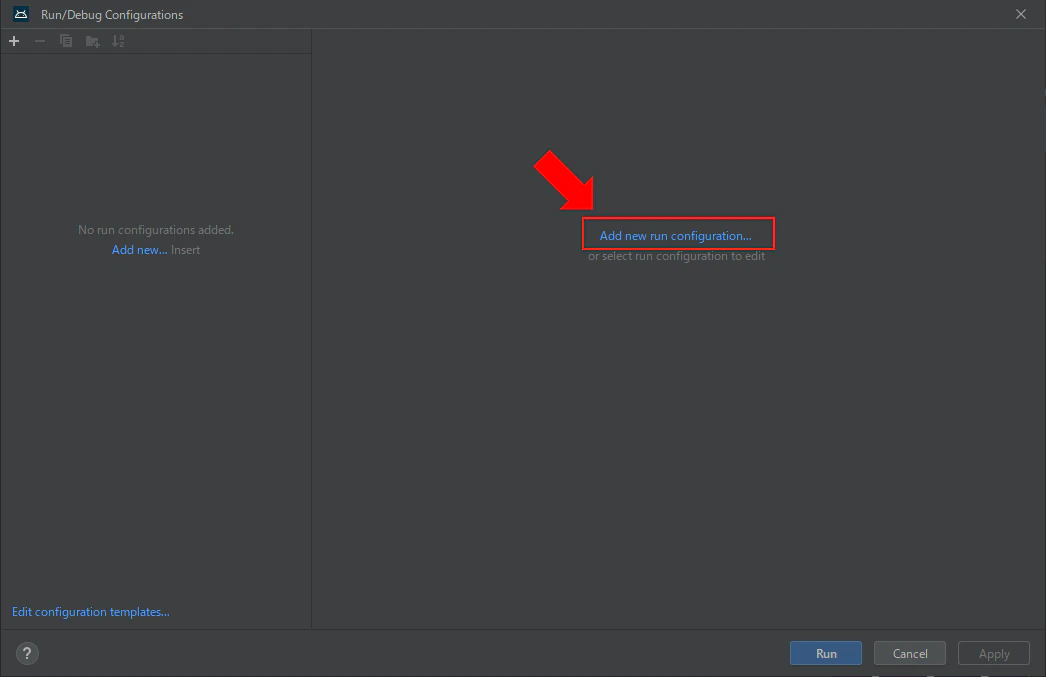Close the Run/Debug Configurations dialog
Screen dimensions: 1046x677
(1021, 14)
